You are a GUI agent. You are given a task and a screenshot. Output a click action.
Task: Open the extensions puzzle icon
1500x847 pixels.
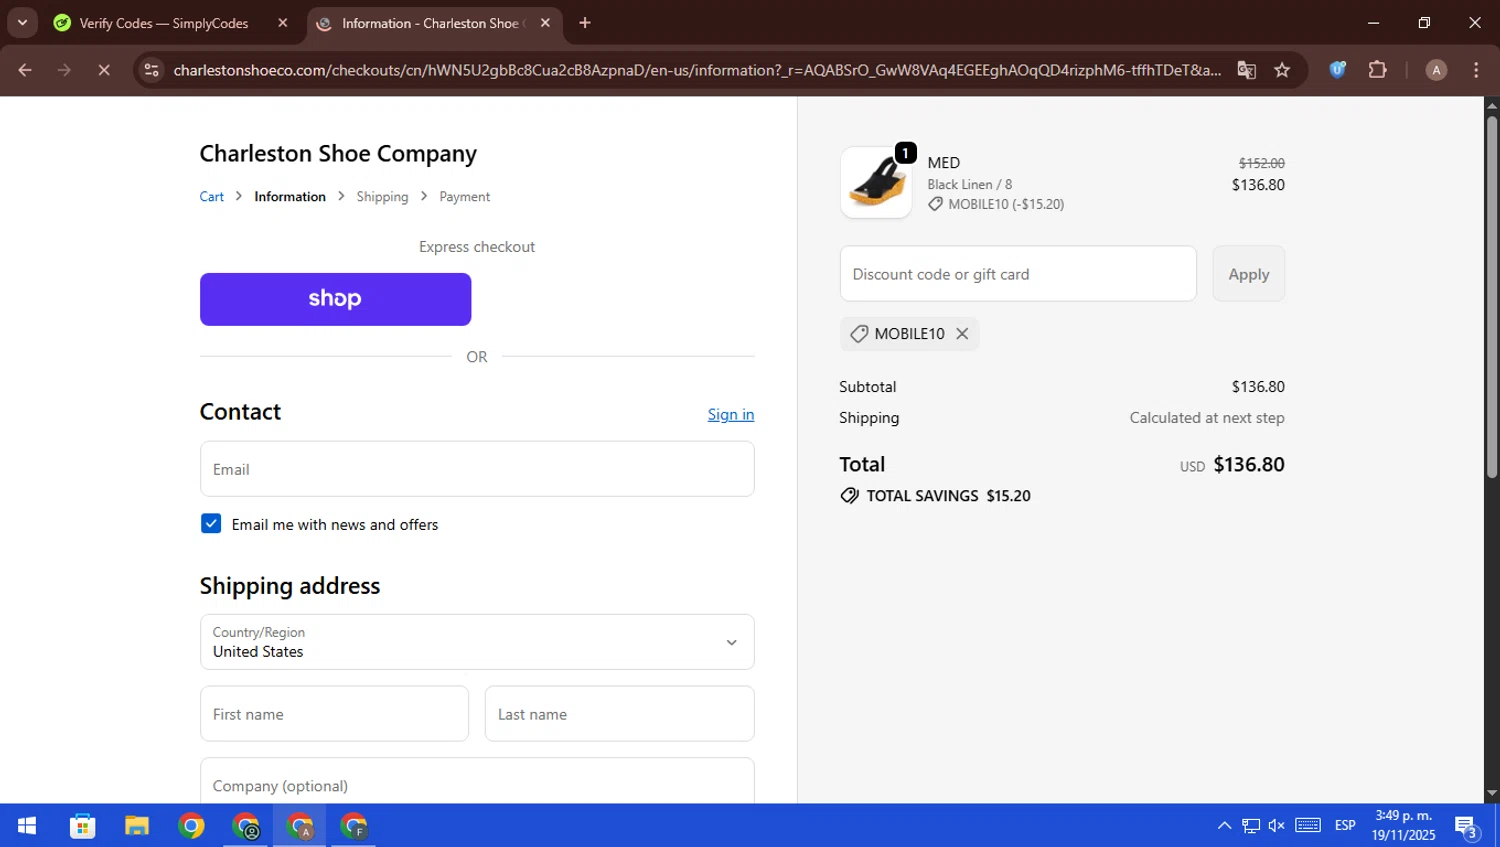(x=1378, y=70)
